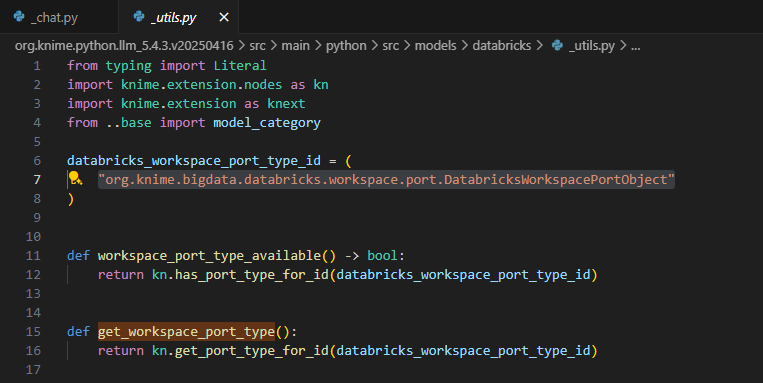
Task: Select line number 7 in gutter
Action: click(37, 180)
